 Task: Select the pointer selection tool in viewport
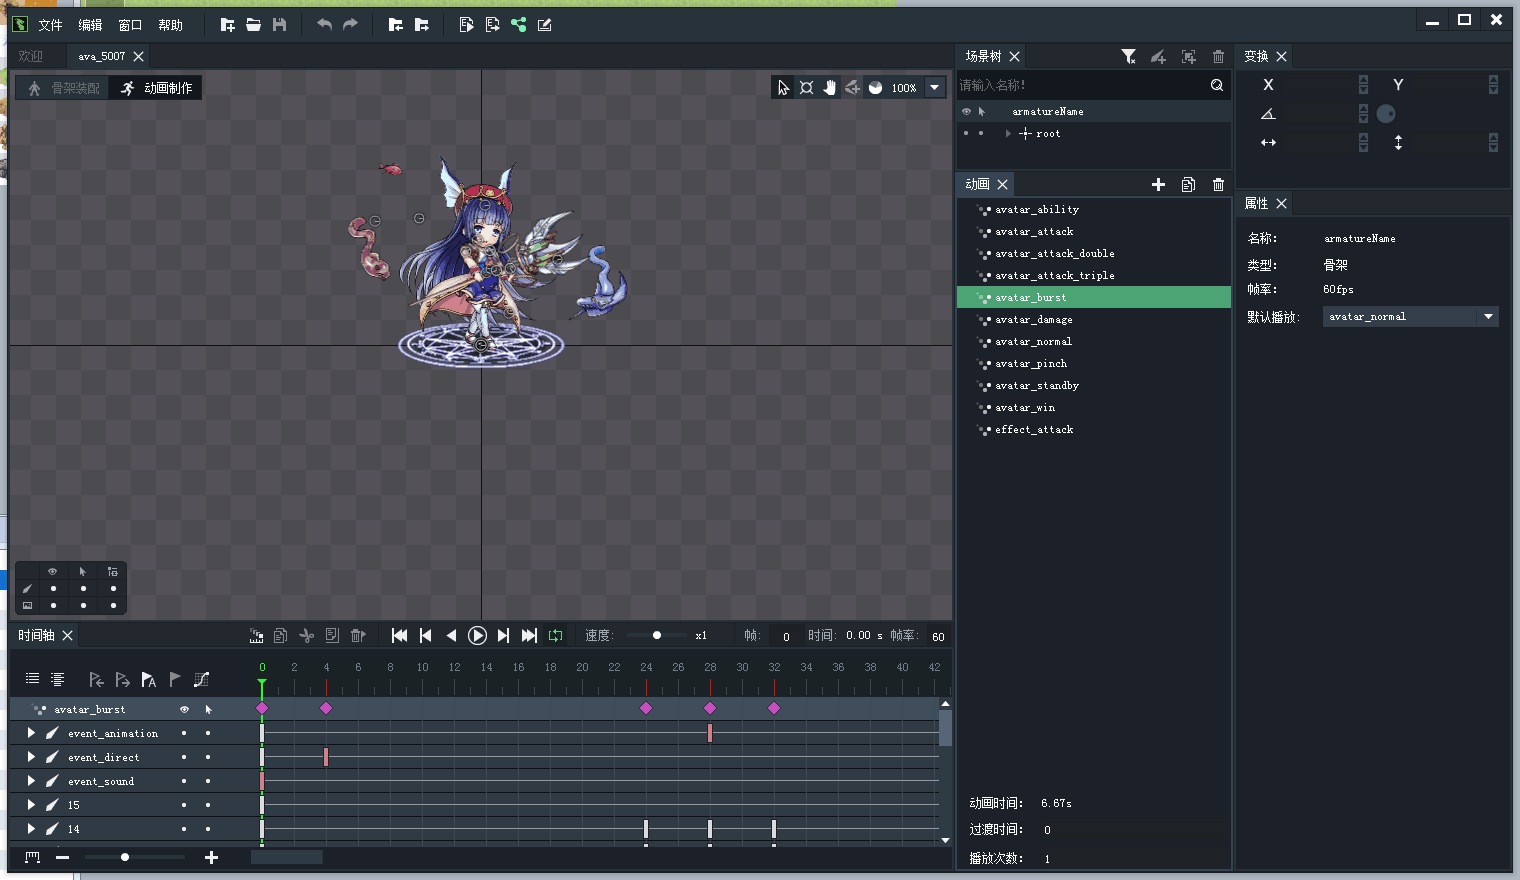783,88
